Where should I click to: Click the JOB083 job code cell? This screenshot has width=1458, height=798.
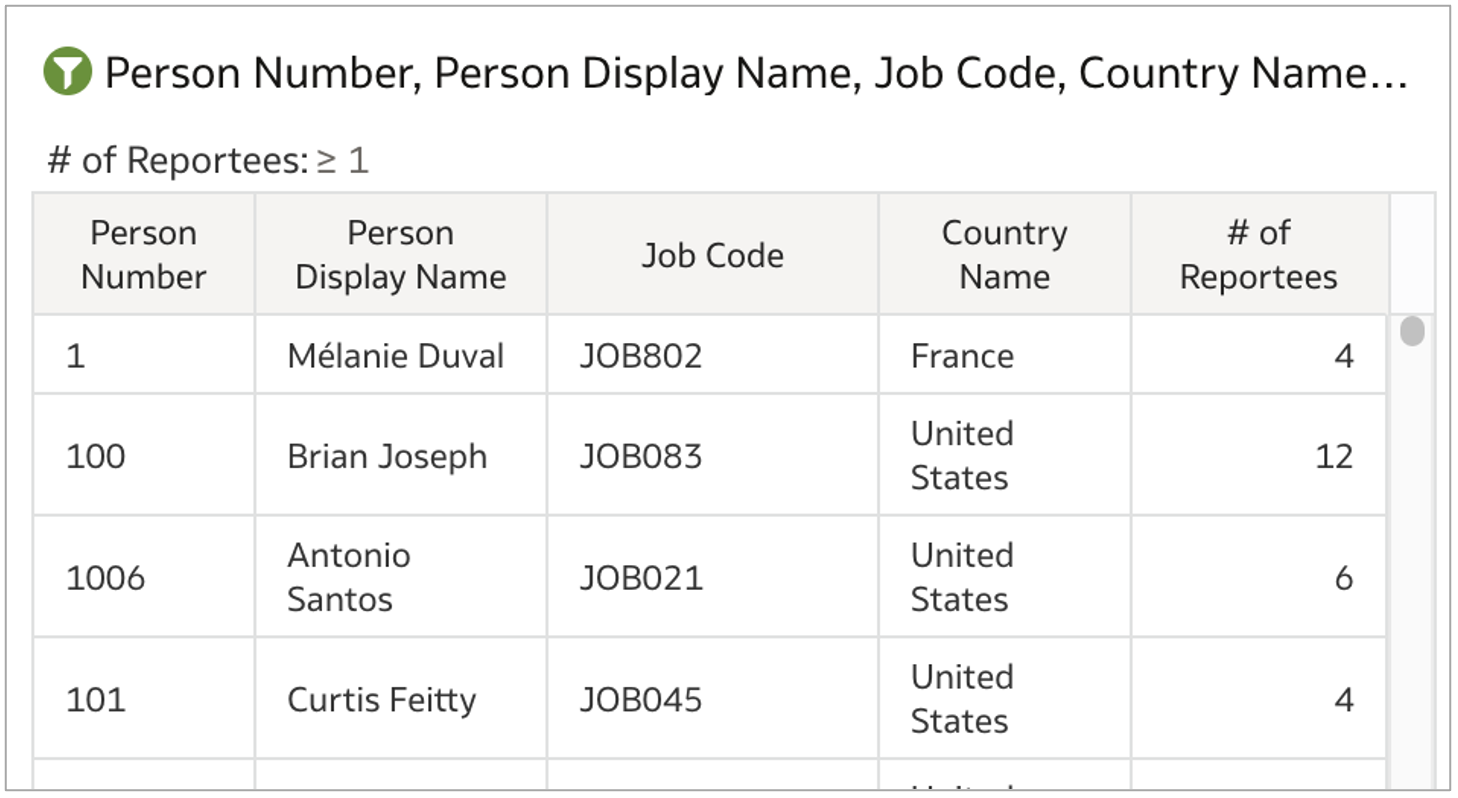(x=641, y=456)
